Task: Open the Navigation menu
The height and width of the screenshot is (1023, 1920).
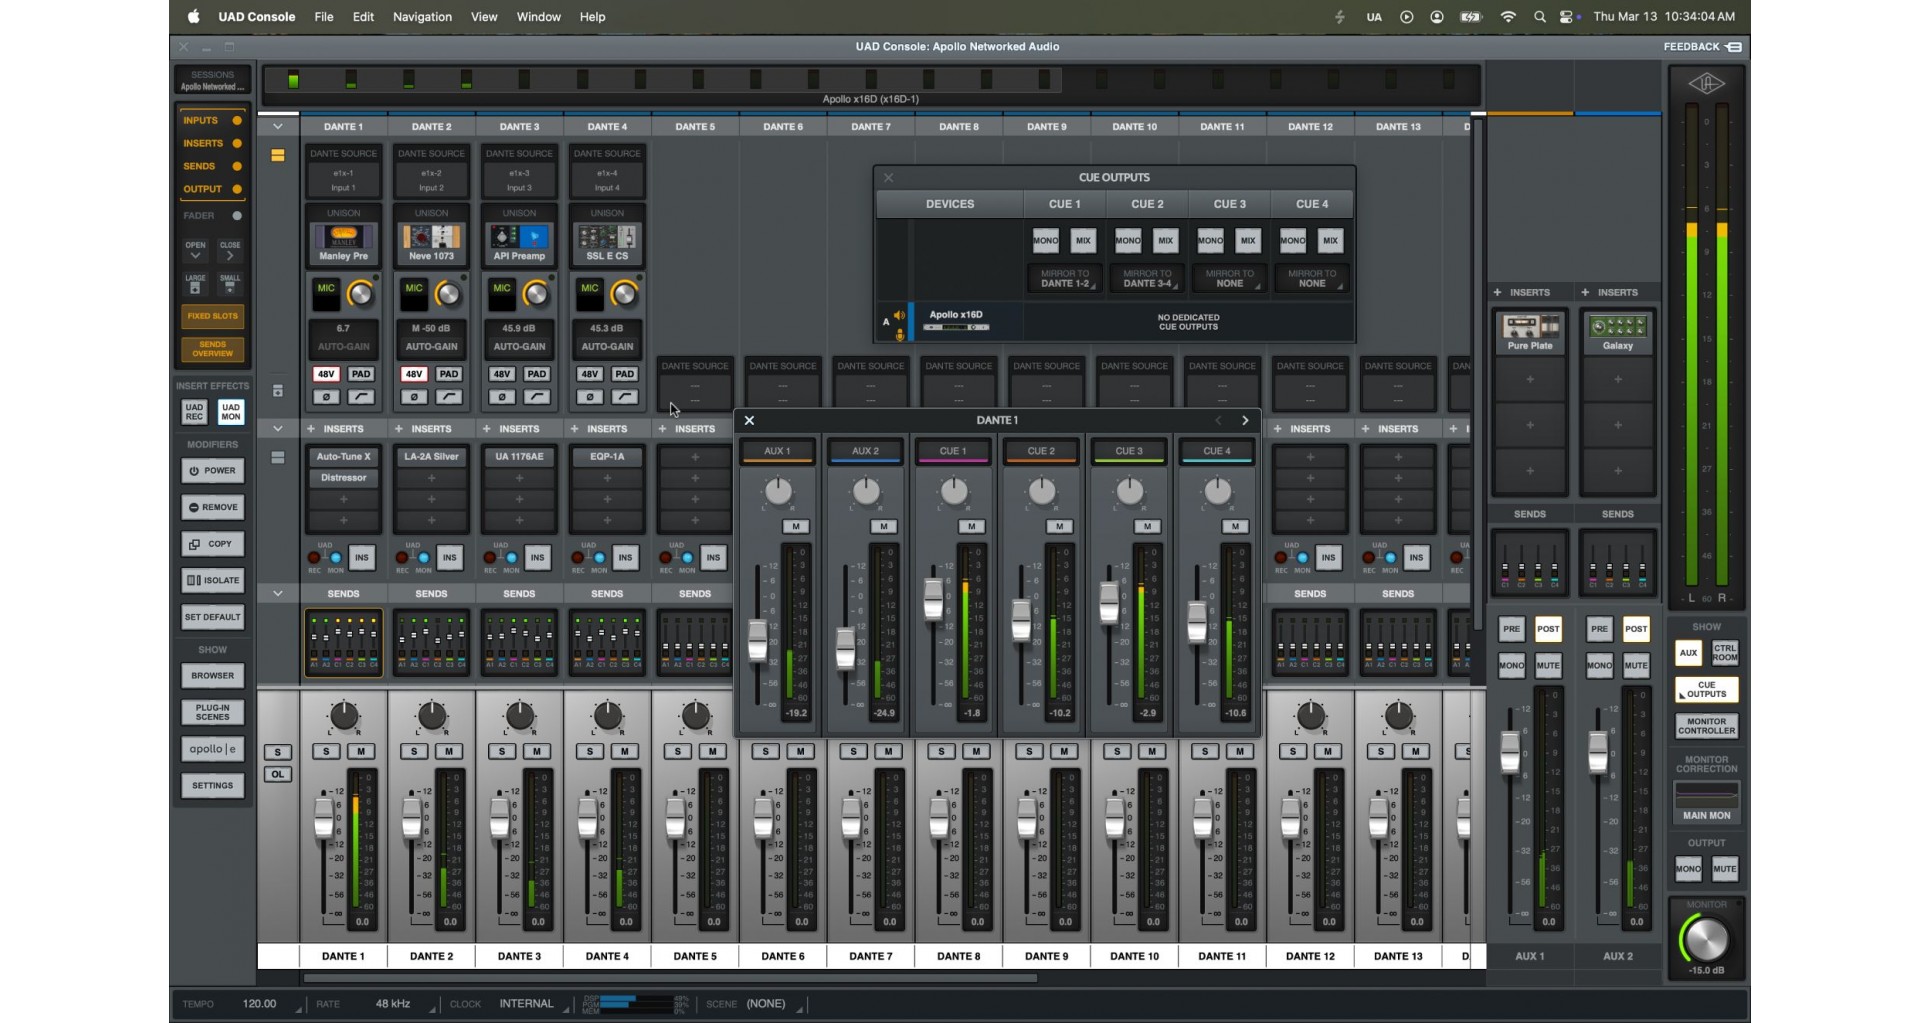Action: click(x=422, y=17)
